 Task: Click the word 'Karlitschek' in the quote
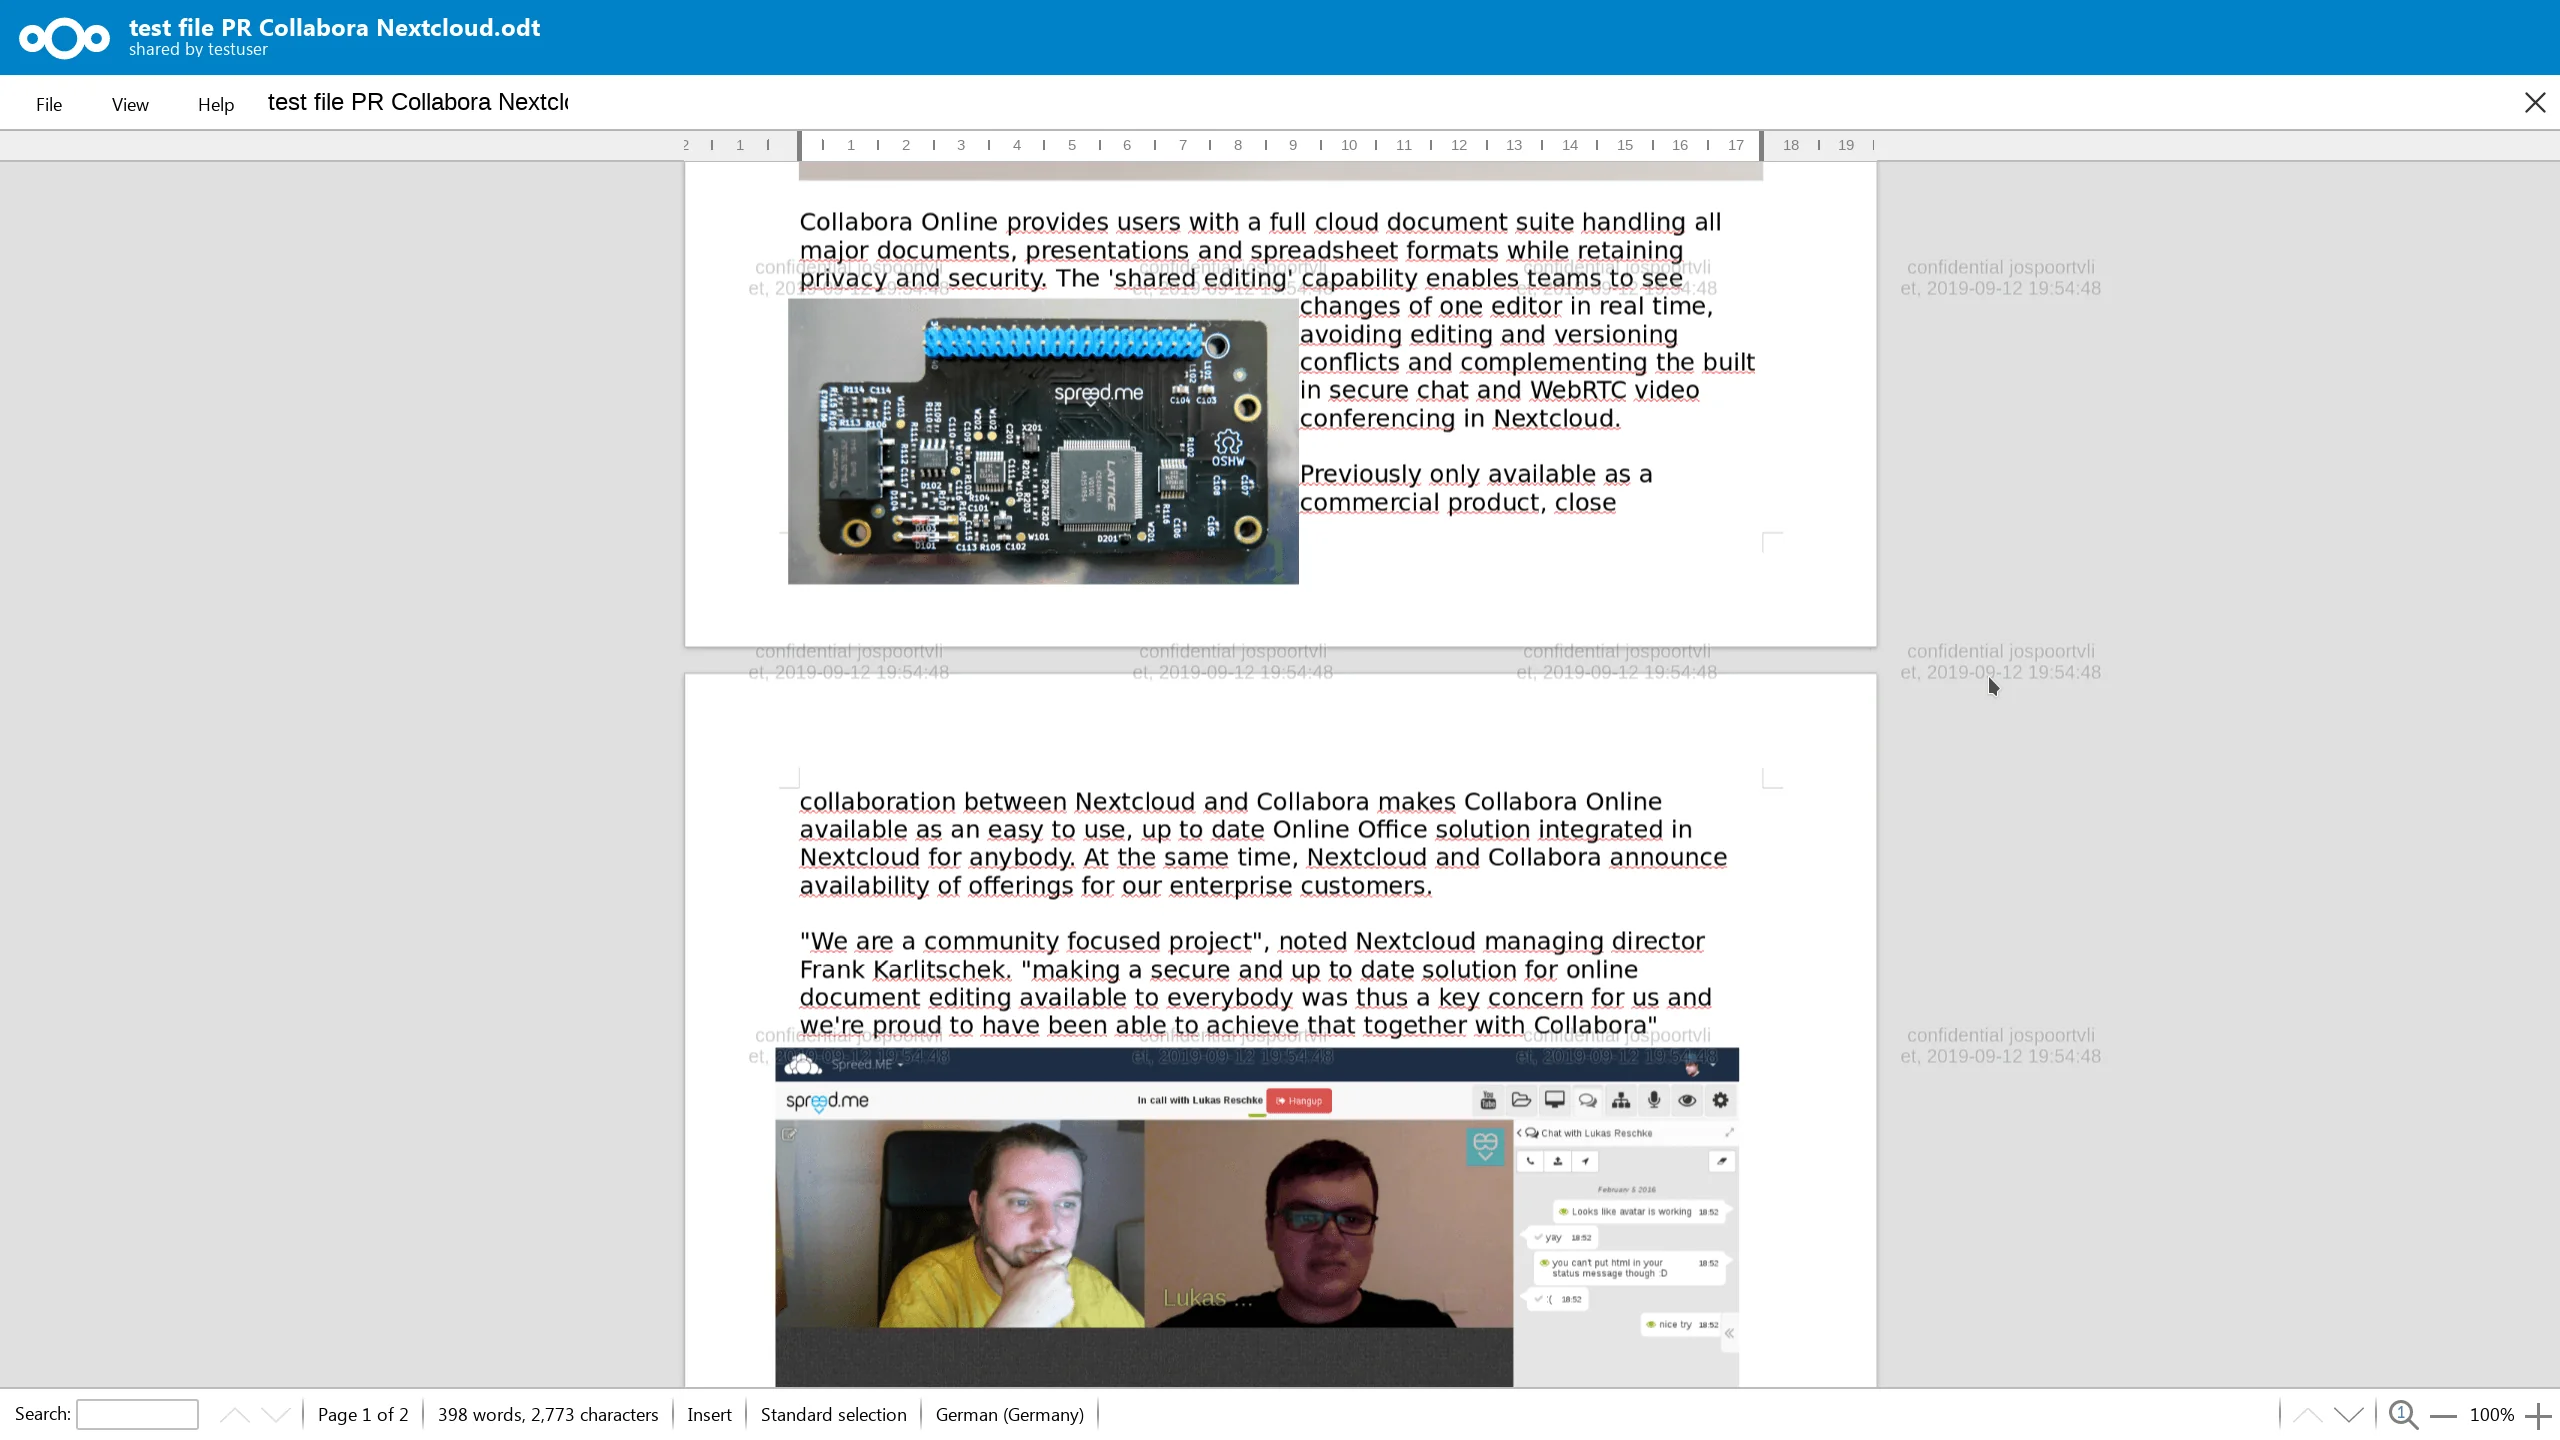(939, 969)
